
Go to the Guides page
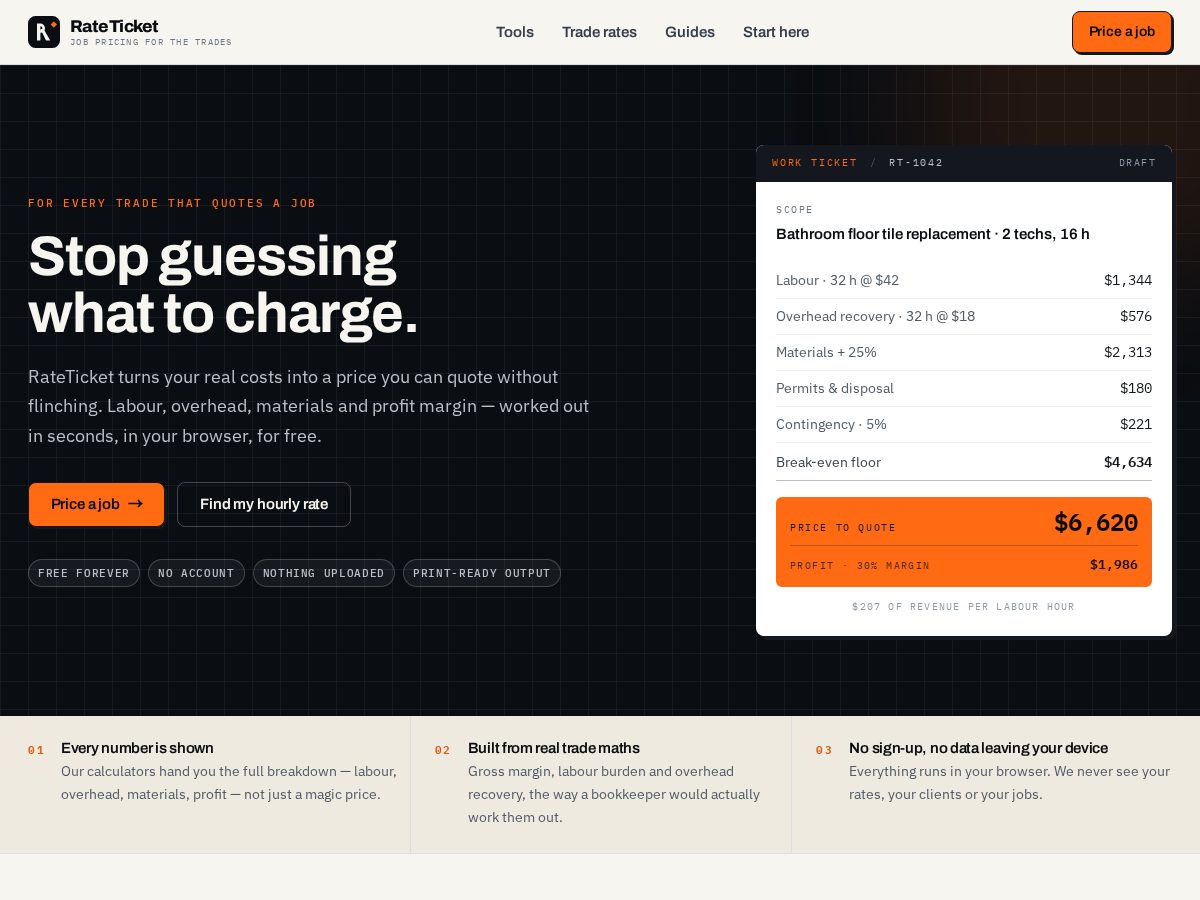click(690, 32)
